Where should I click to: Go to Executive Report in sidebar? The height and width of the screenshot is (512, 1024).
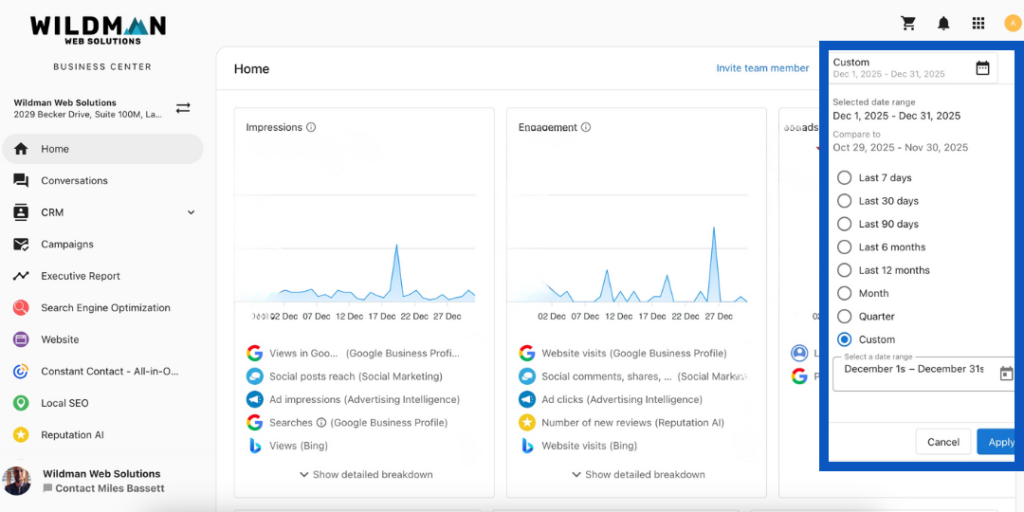80,276
